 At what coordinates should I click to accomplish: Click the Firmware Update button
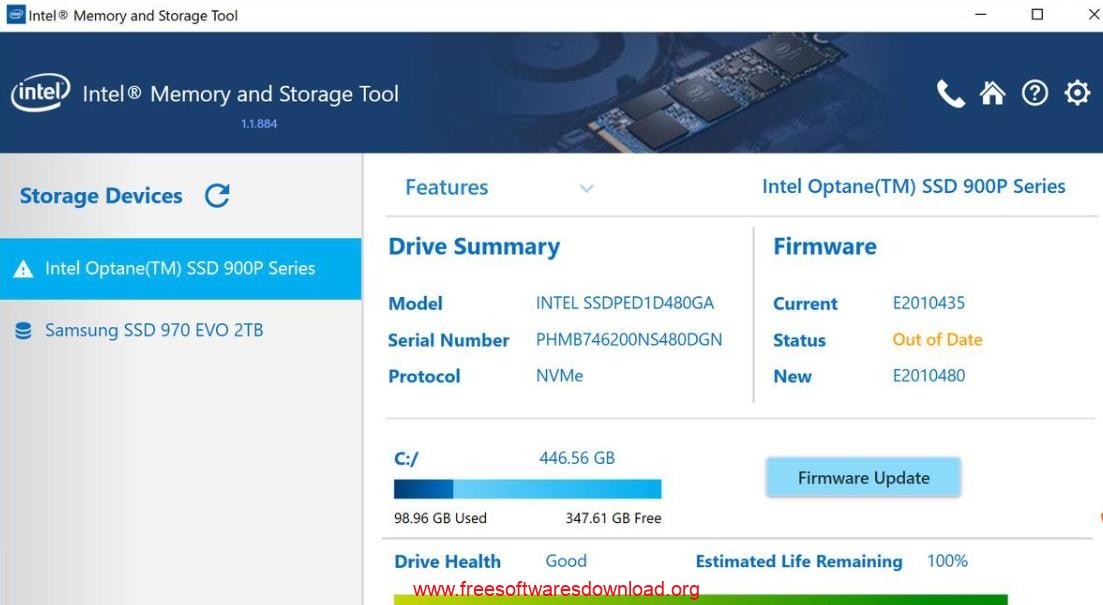click(x=863, y=478)
